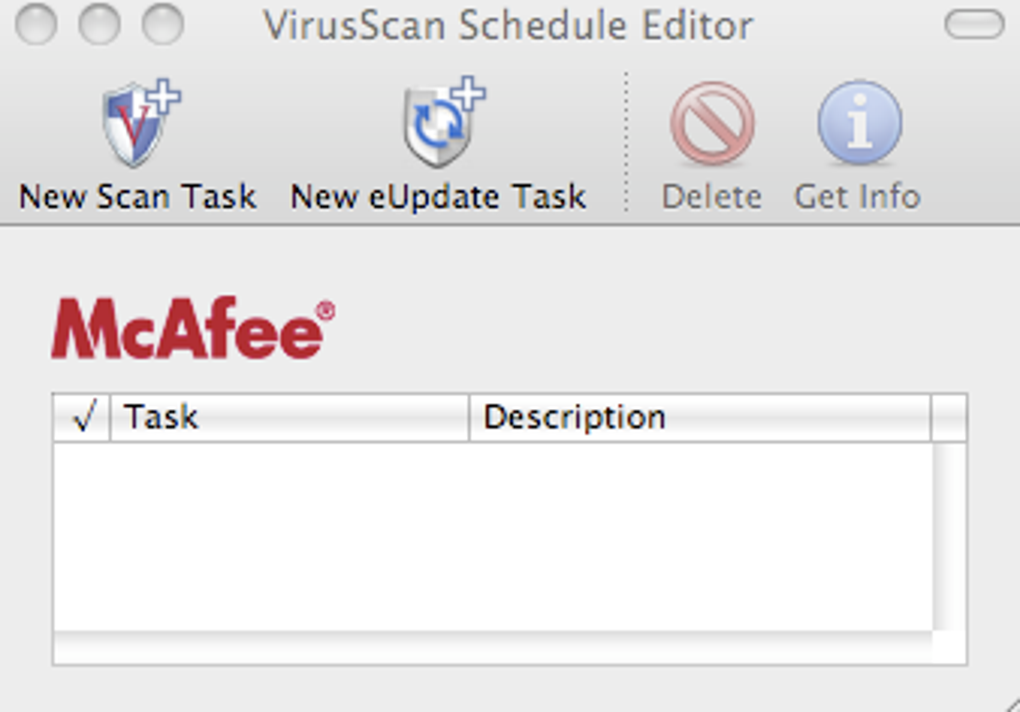Click the "New Scan Task" text label
The height and width of the screenshot is (712, 1020).
(x=138, y=196)
